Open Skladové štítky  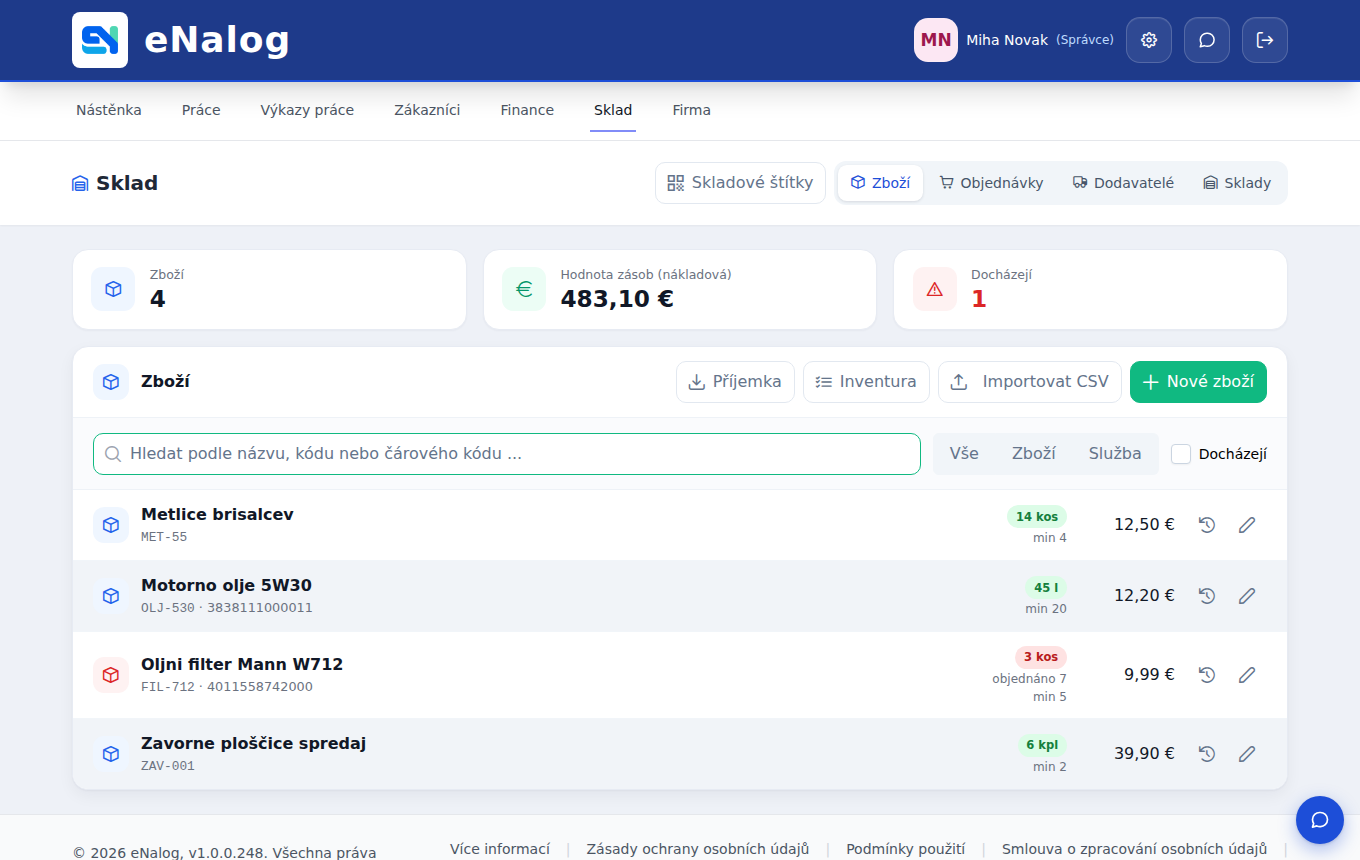pyautogui.click(x=740, y=183)
